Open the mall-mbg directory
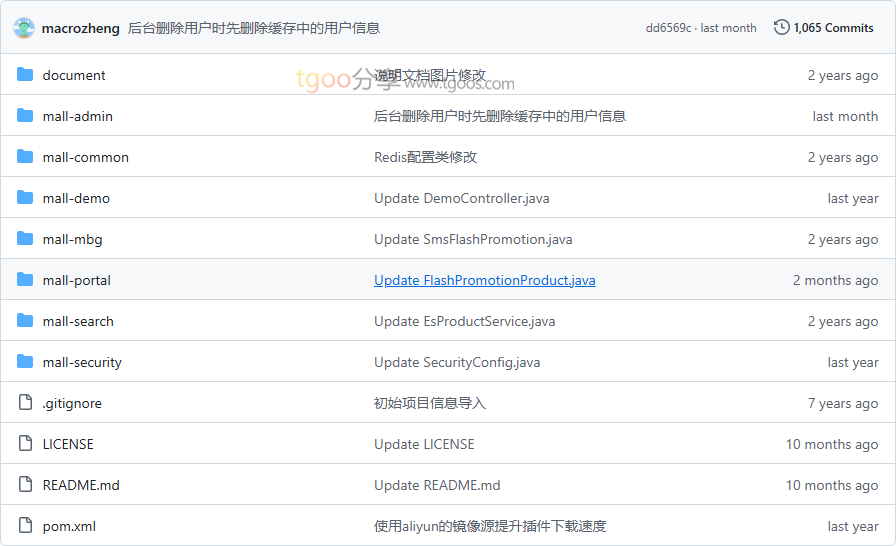The width and height of the screenshot is (896, 546). point(72,239)
